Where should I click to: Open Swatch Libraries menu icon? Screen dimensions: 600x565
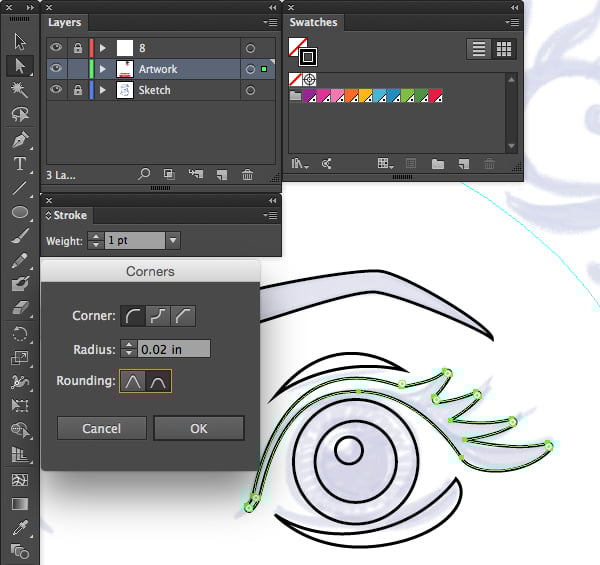click(300, 164)
